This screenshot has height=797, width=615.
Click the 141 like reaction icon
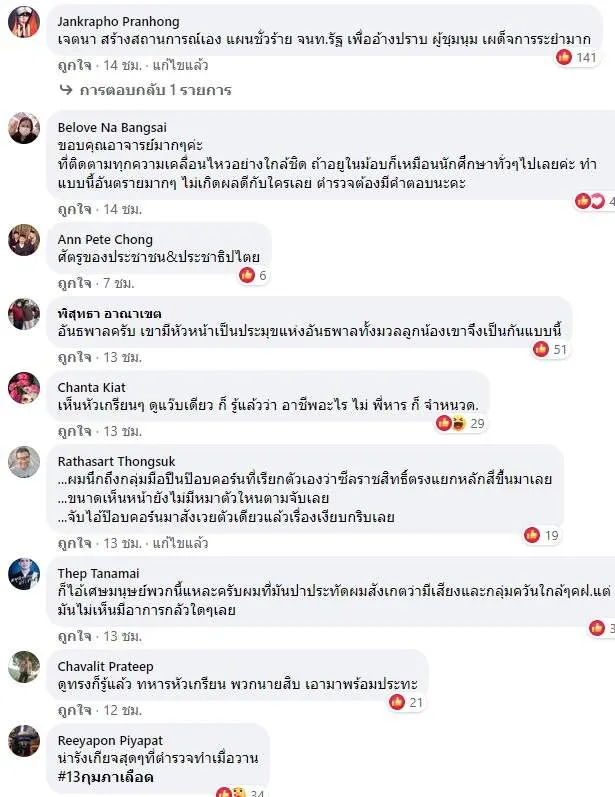tap(564, 57)
